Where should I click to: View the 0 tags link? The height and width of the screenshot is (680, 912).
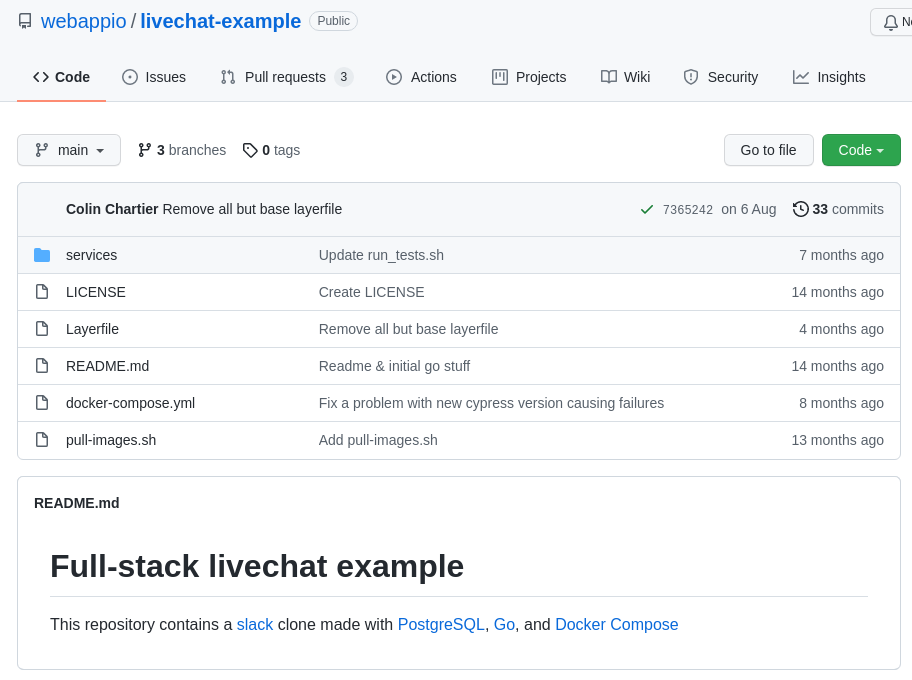click(x=272, y=150)
